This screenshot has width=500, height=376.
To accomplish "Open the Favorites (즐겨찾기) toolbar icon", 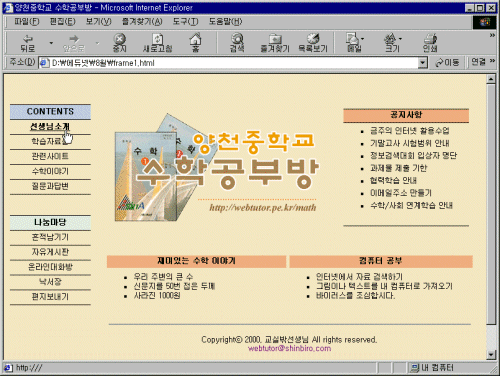I will coord(275,43).
